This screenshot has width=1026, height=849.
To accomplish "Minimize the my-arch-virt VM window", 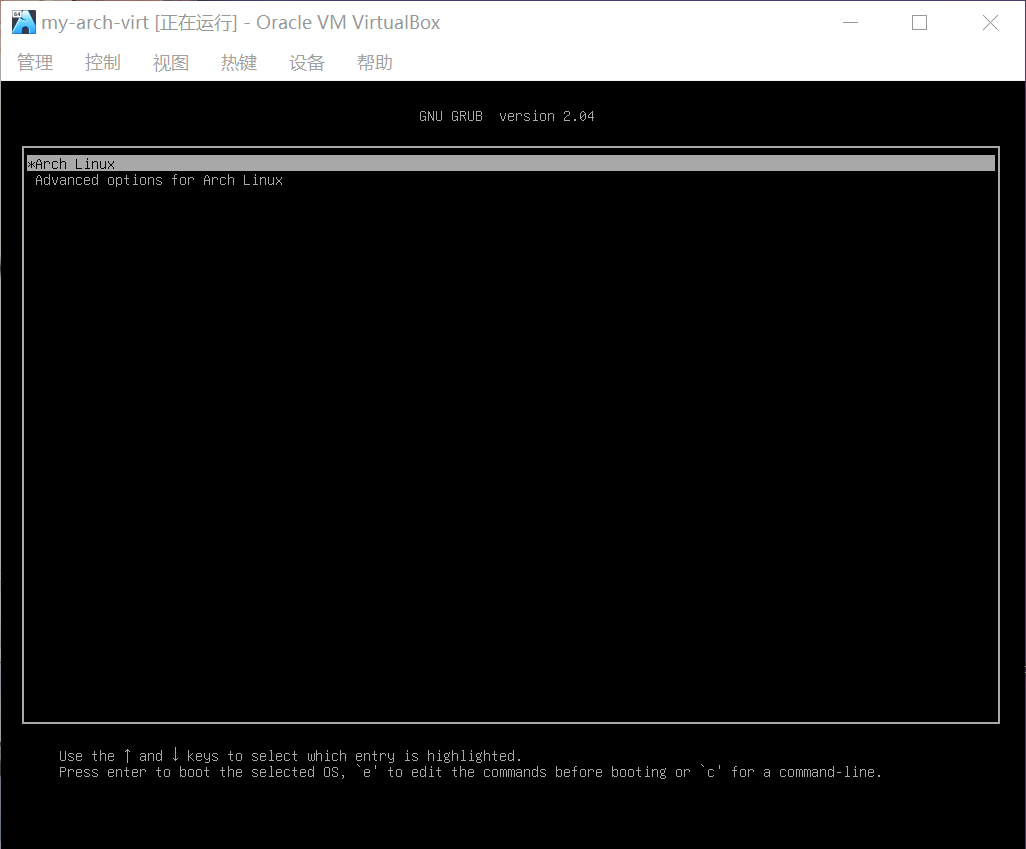I will [x=850, y=22].
